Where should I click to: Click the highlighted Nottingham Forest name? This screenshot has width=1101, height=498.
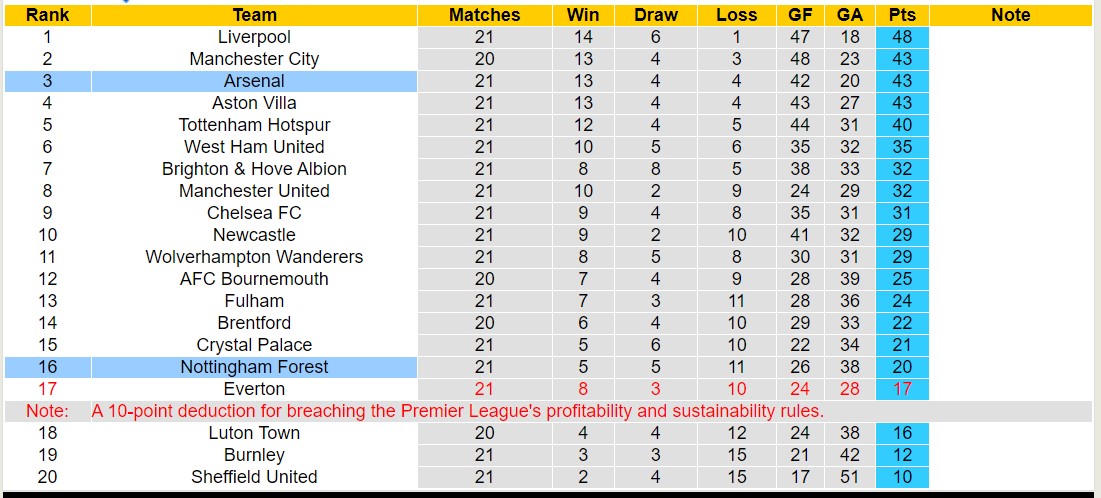(x=254, y=367)
